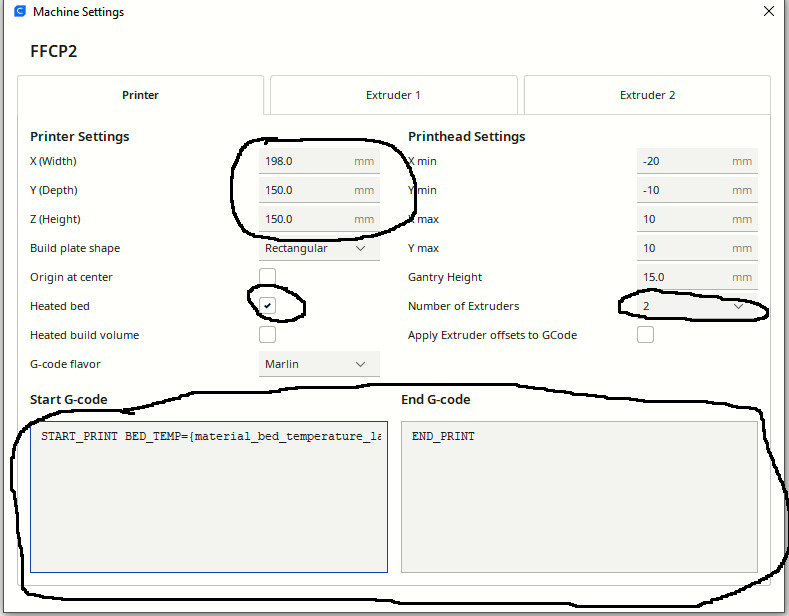Open the G-code flavor dropdown

[x=319, y=364]
